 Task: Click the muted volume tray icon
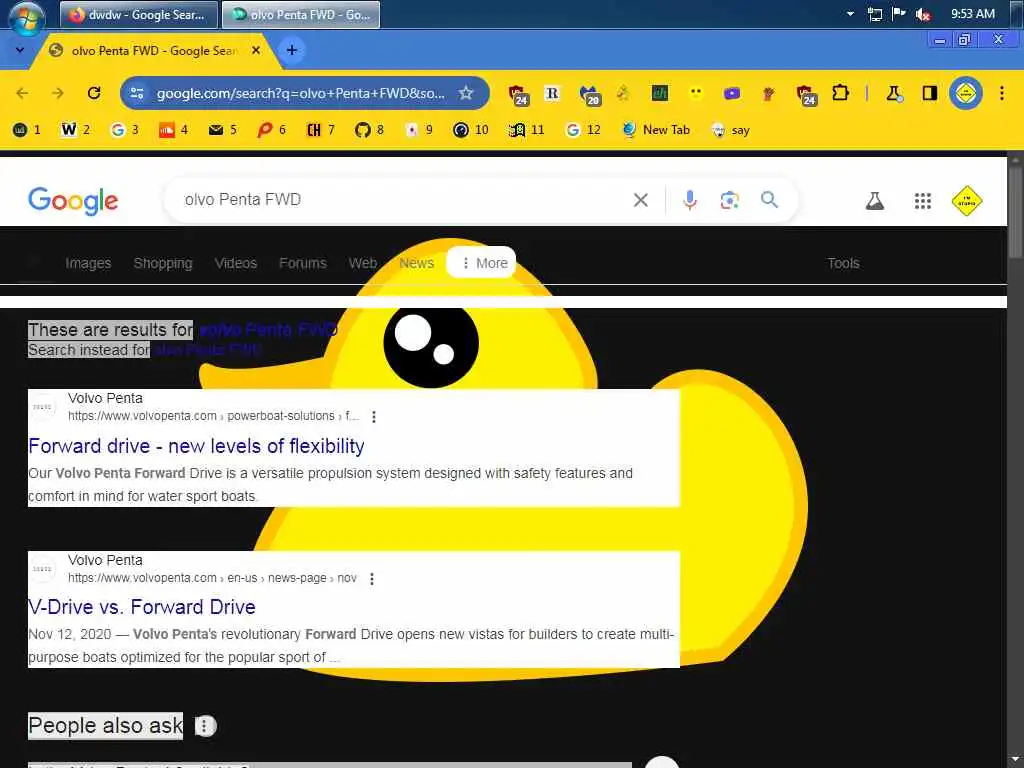tap(923, 14)
